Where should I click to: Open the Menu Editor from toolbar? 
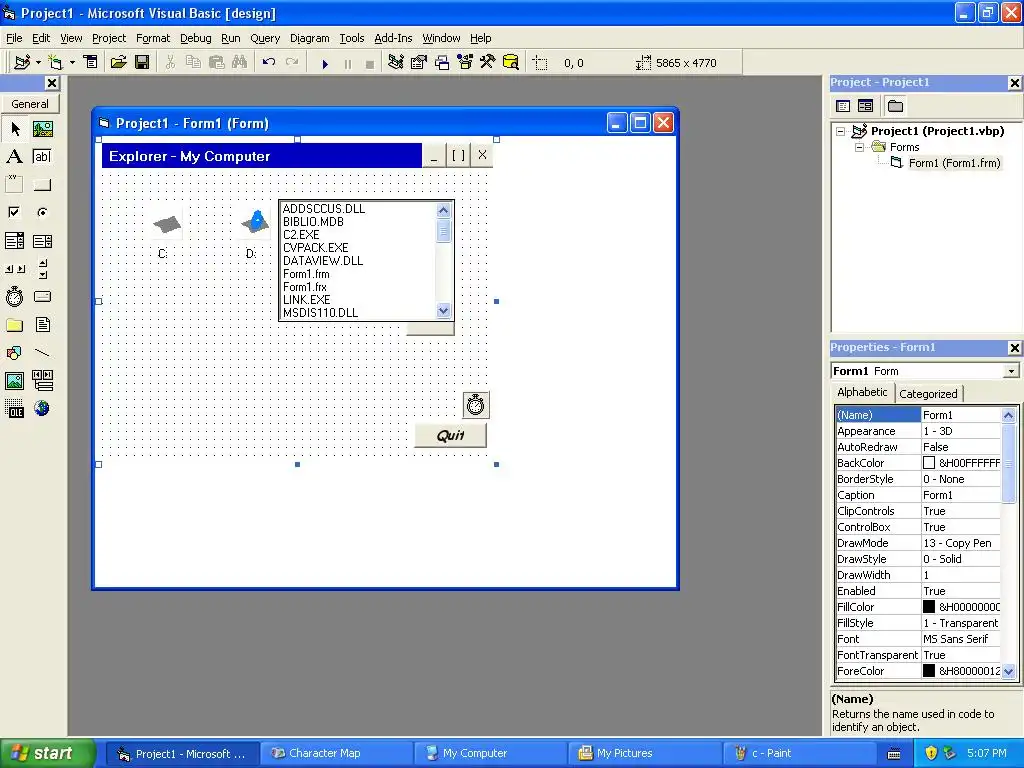pos(91,62)
